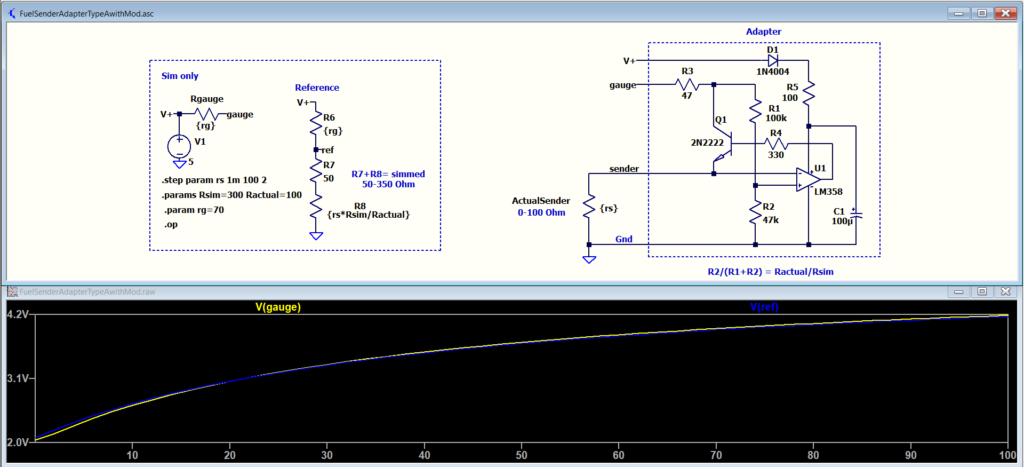Click the LTspice icon in the schematic window title bar
This screenshot has width=1024, height=467.
coord(12,12)
